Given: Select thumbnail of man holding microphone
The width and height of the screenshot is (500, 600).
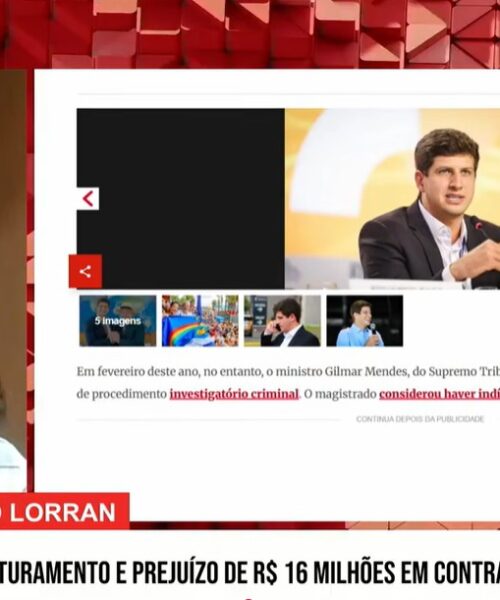Looking at the screenshot, I should pos(365,321).
